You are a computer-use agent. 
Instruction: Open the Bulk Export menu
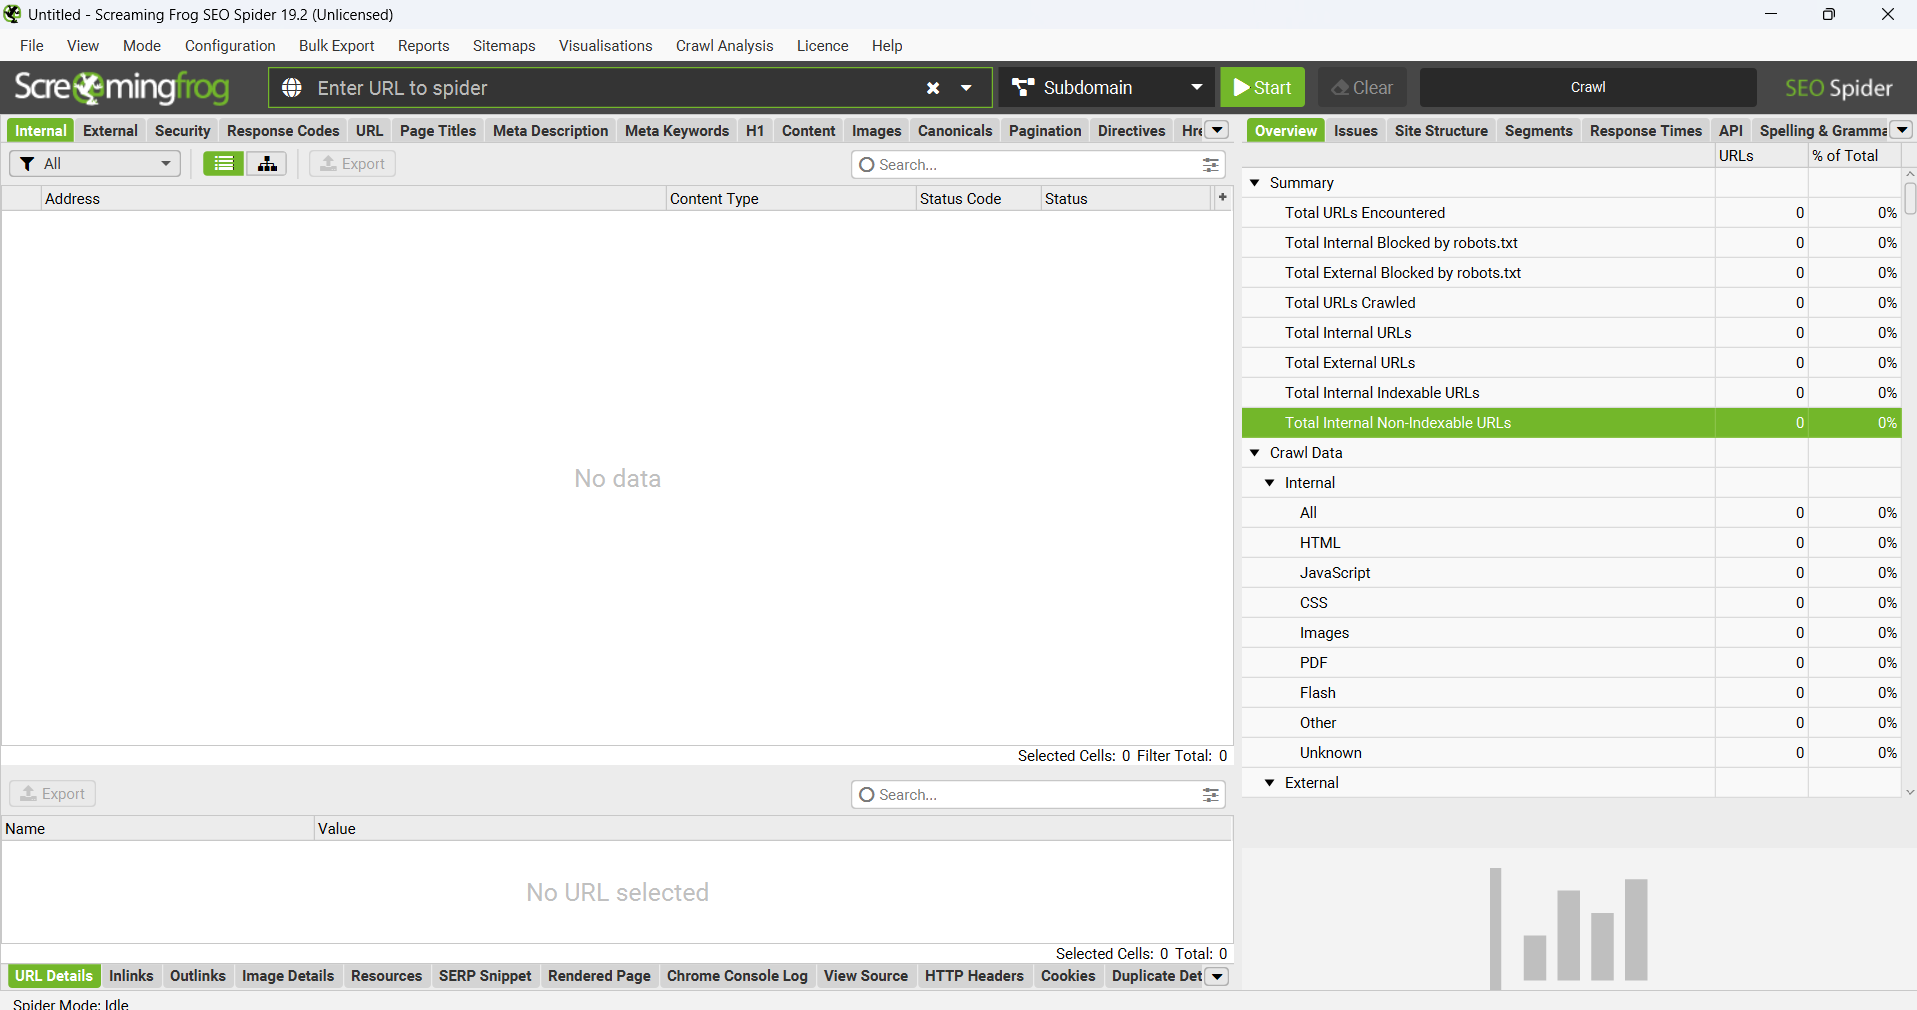[337, 46]
